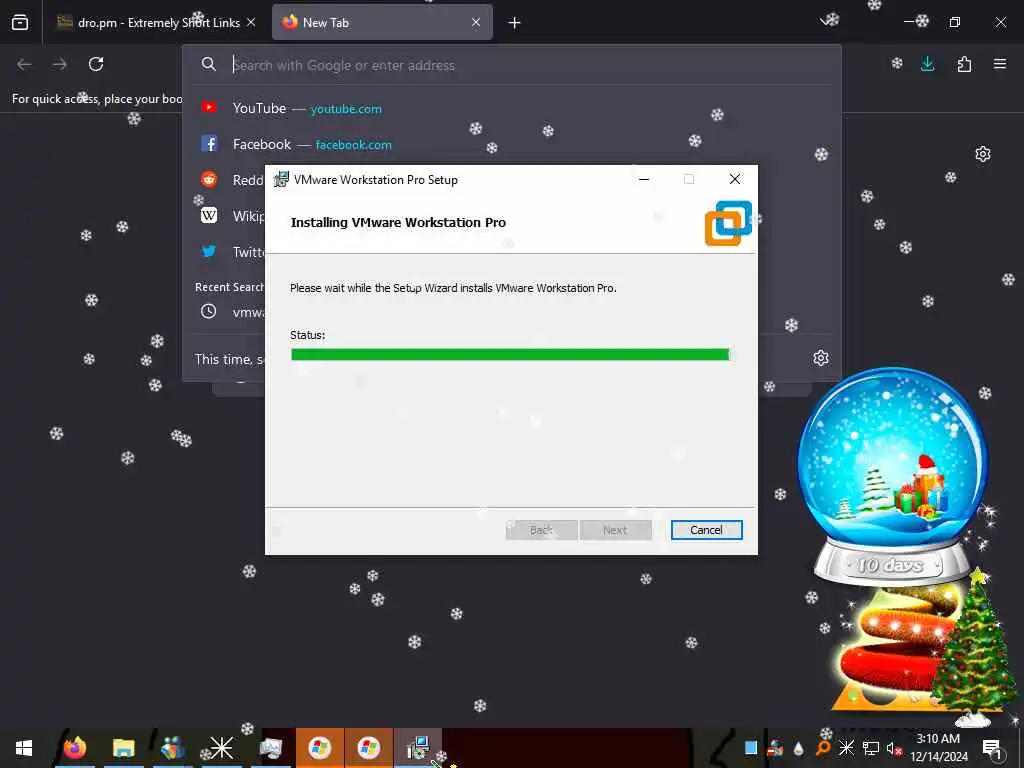Click Cancel in VMware setup dialog
The width and height of the screenshot is (1024, 768).
706,530
